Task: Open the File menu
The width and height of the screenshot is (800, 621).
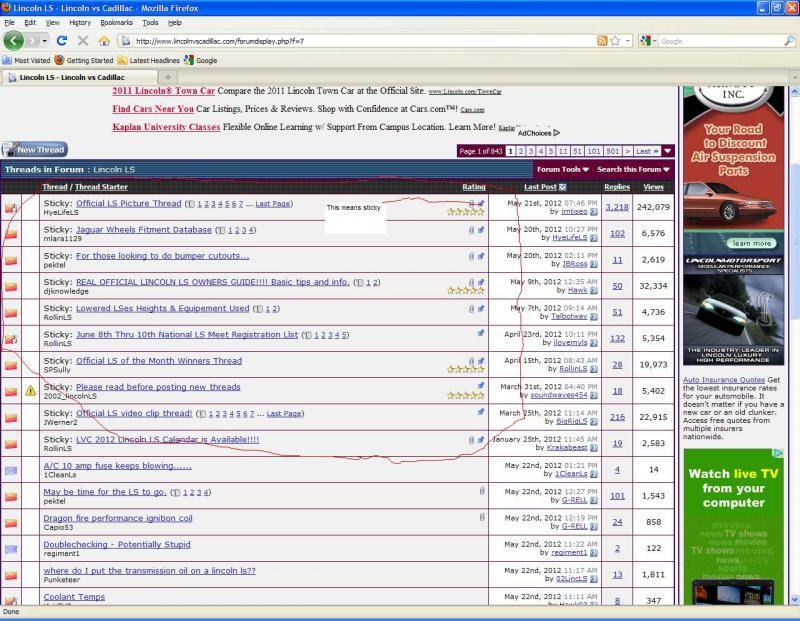Action: (9, 23)
